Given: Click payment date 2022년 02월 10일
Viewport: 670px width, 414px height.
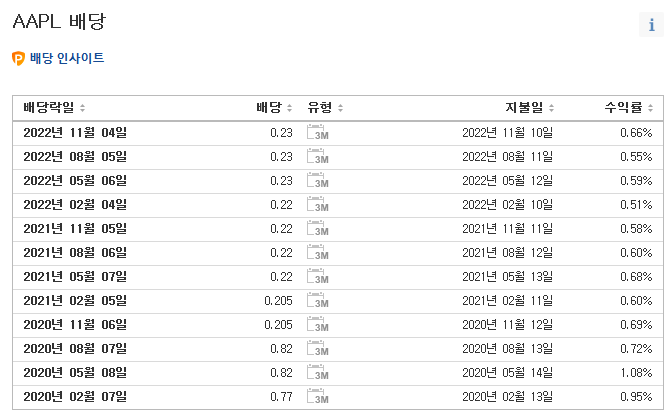Looking at the screenshot, I should click(x=508, y=205).
